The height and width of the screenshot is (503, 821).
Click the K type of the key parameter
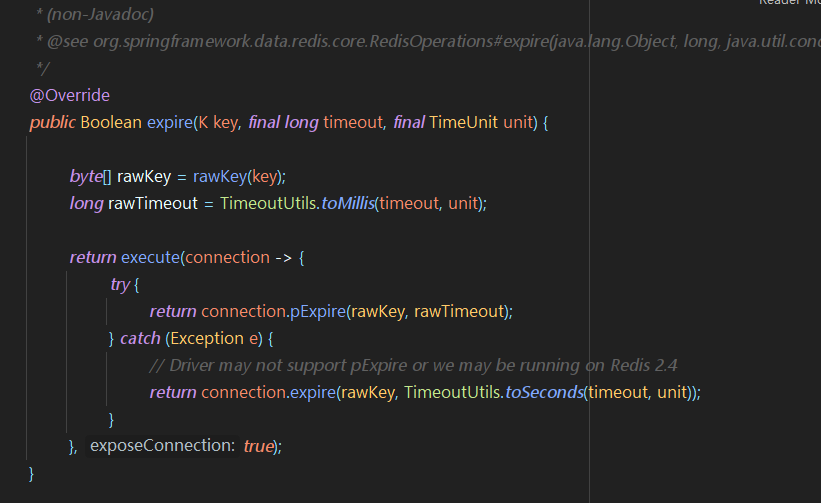pyautogui.click(x=203, y=122)
